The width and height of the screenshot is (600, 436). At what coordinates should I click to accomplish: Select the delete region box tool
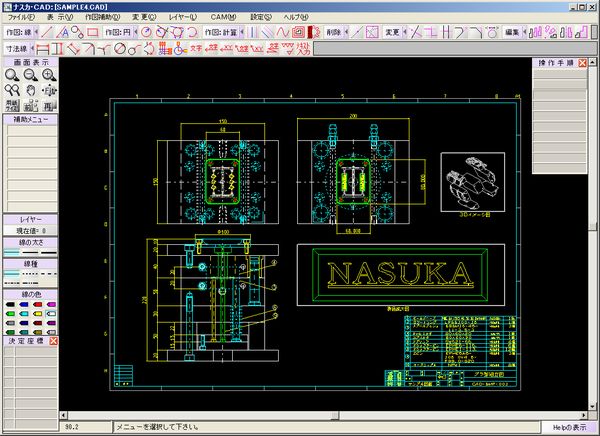pyautogui.click(x=372, y=32)
